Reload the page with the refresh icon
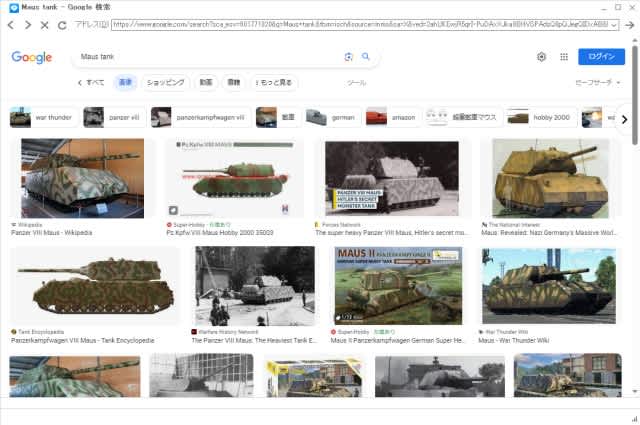This screenshot has width=640, height=425. pos(62,25)
